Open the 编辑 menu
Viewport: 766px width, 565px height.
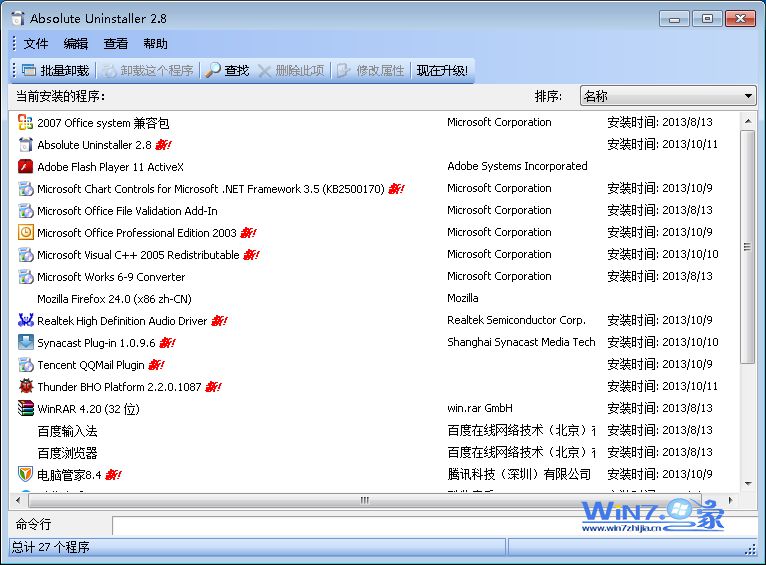[x=76, y=44]
